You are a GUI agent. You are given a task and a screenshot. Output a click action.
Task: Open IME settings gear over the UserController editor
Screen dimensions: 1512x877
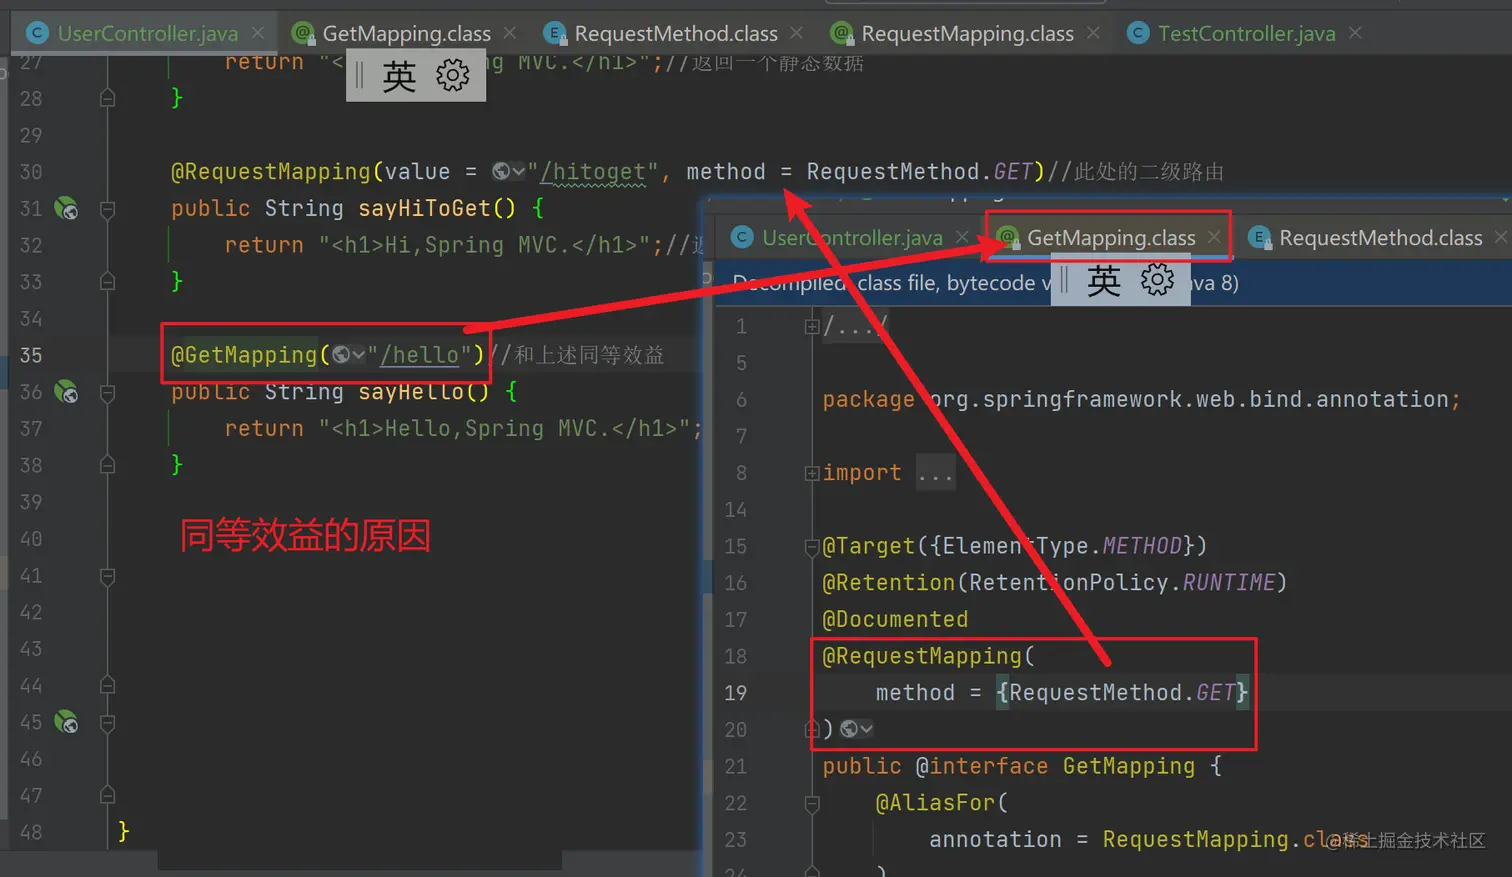coord(453,75)
